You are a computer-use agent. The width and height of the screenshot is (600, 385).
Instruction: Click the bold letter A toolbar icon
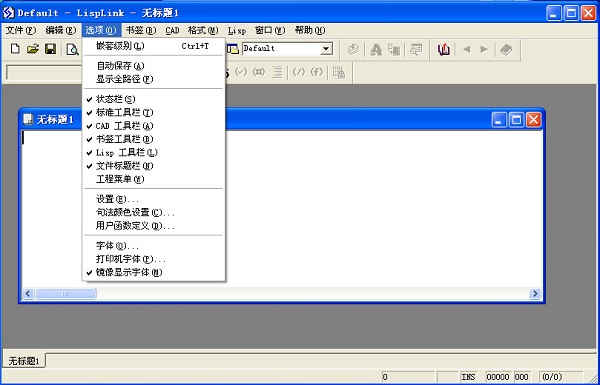click(376, 49)
